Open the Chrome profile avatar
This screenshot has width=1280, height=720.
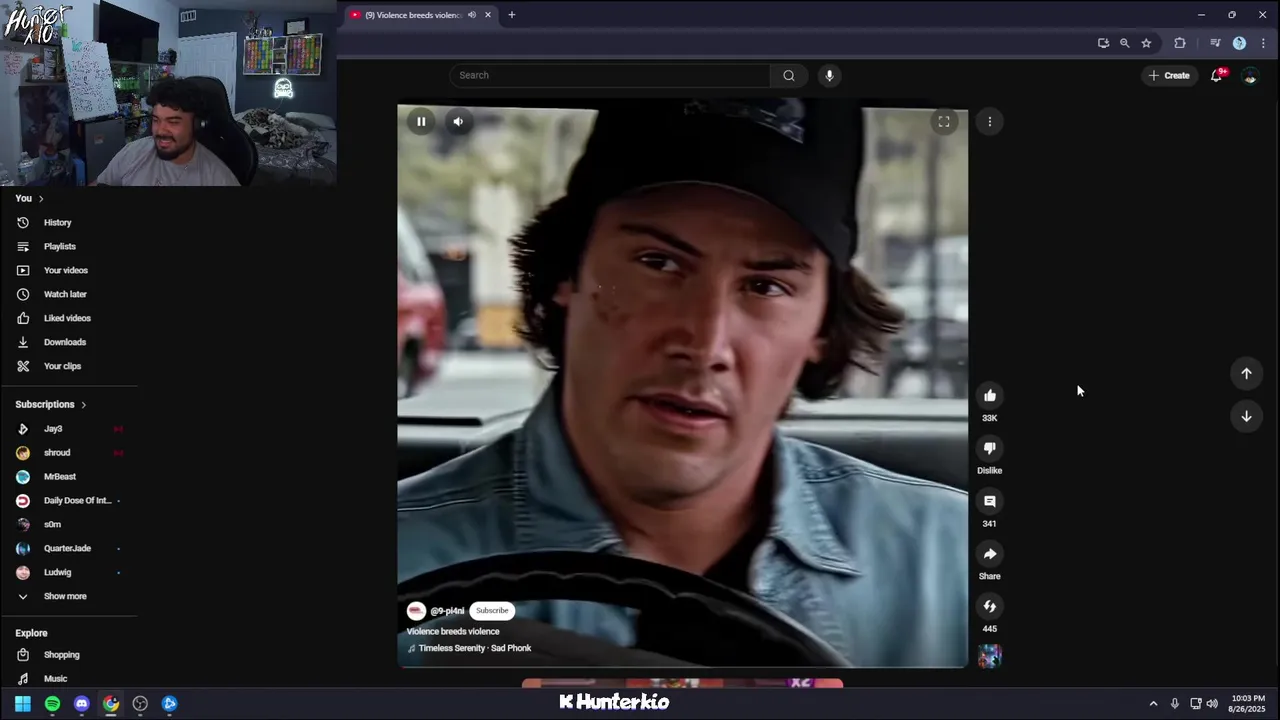pos(1239,43)
